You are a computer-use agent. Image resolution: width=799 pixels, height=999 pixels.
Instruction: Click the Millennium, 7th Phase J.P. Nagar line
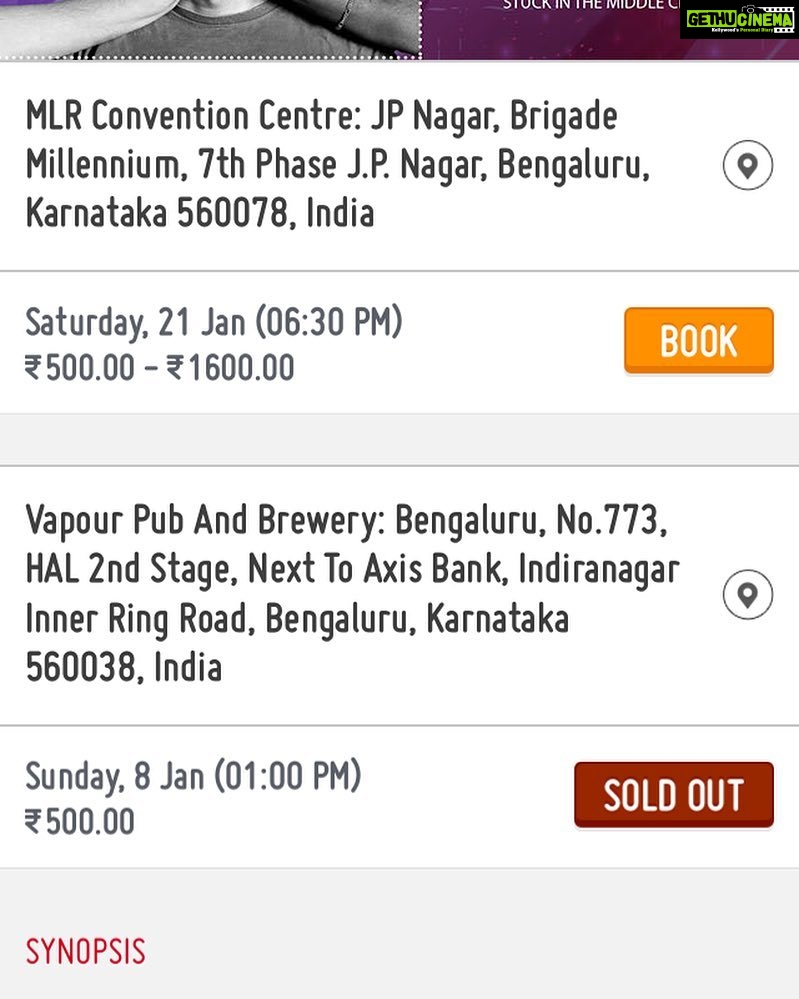[338, 164]
